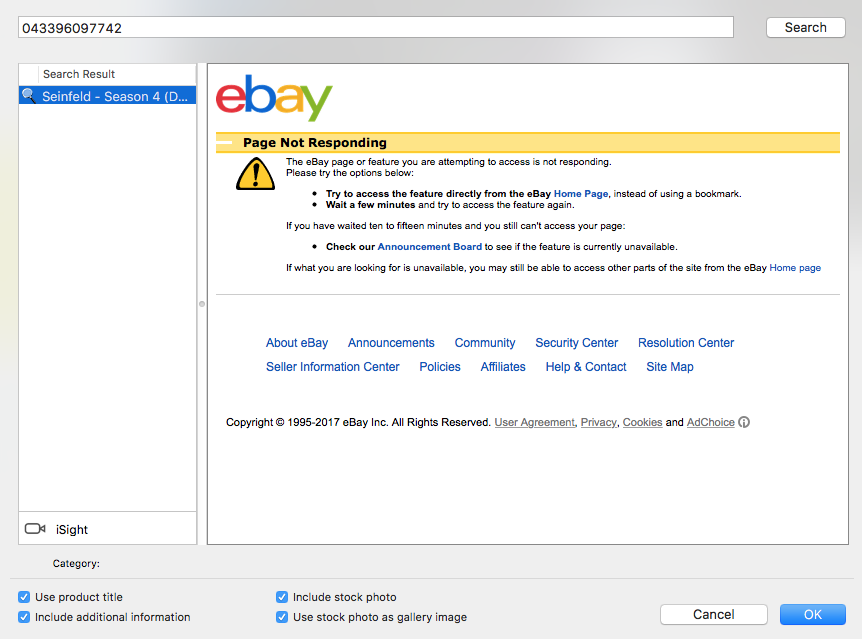
Task: Toggle Use stock photo as gallery image
Action: click(282, 617)
